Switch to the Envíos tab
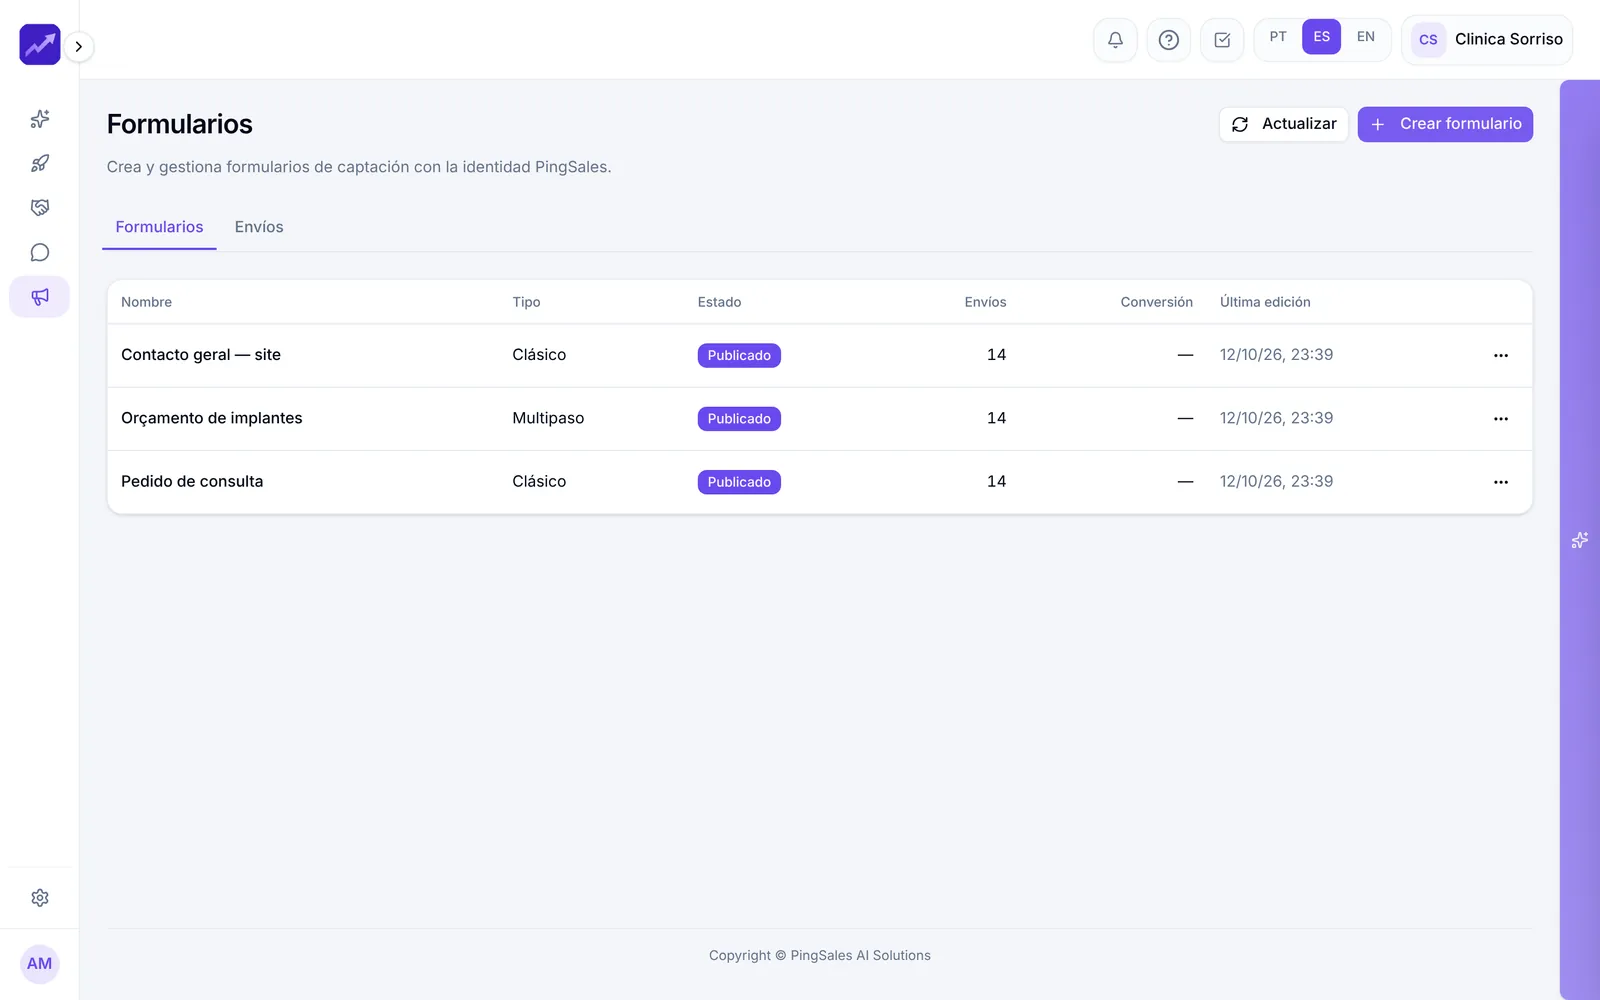Viewport: 1600px width, 1000px height. point(259,227)
